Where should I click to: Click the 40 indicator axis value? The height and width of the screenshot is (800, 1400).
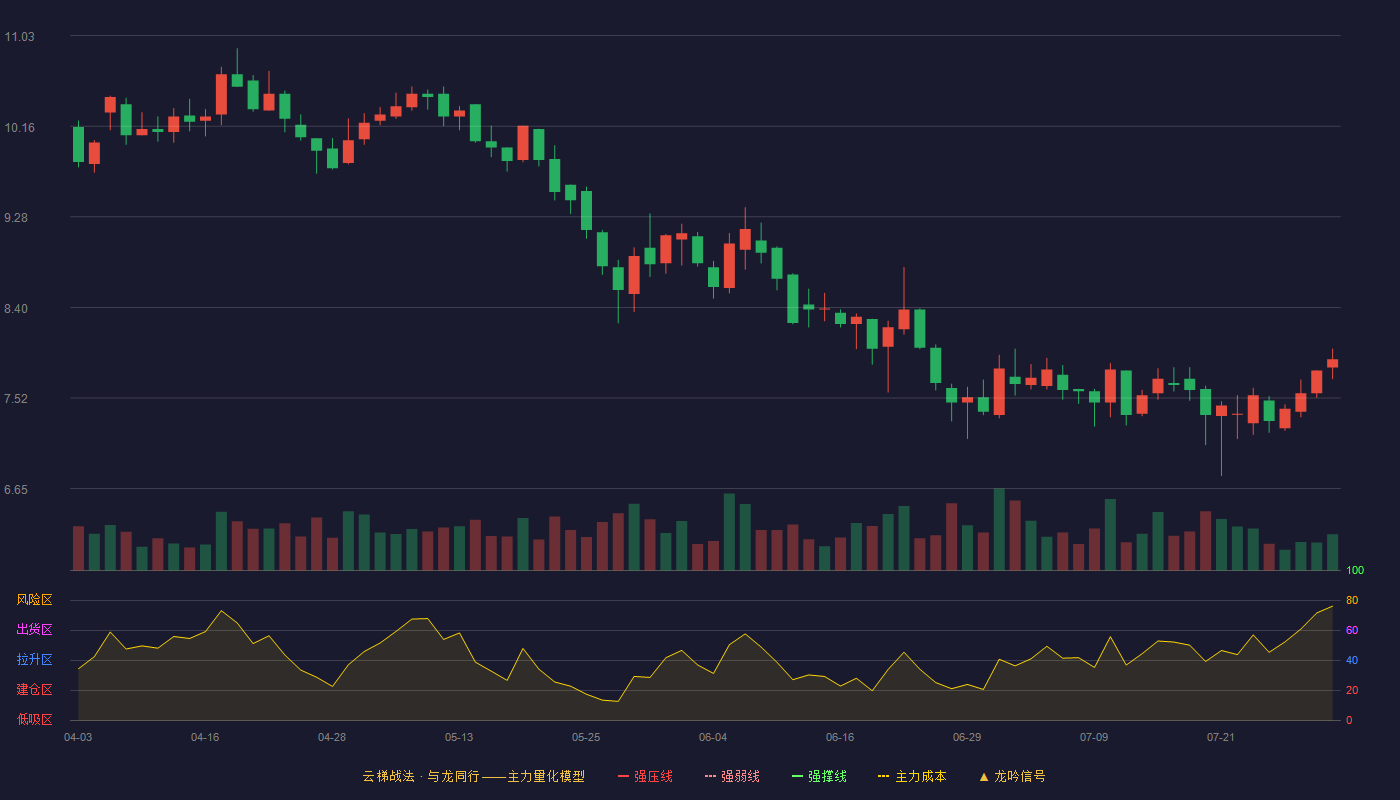coord(1352,660)
